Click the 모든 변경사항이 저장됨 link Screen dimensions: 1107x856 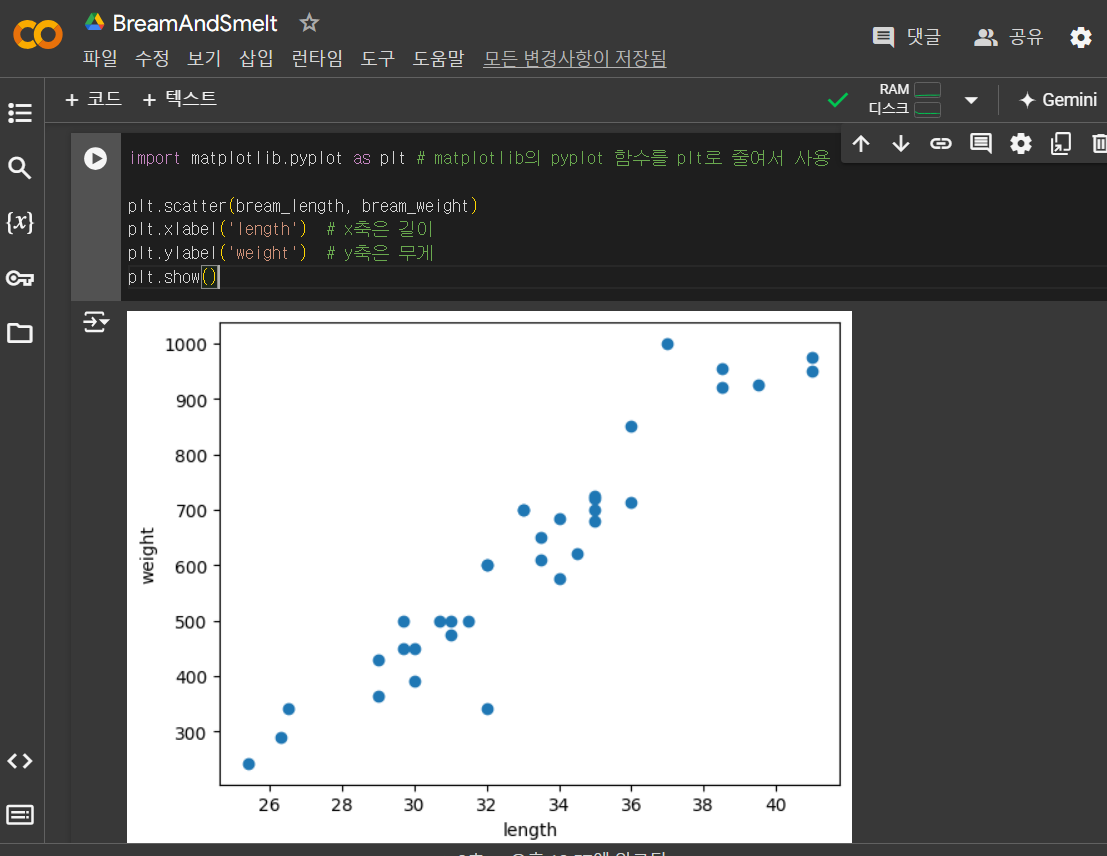pyautogui.click(x=575, y=58)
